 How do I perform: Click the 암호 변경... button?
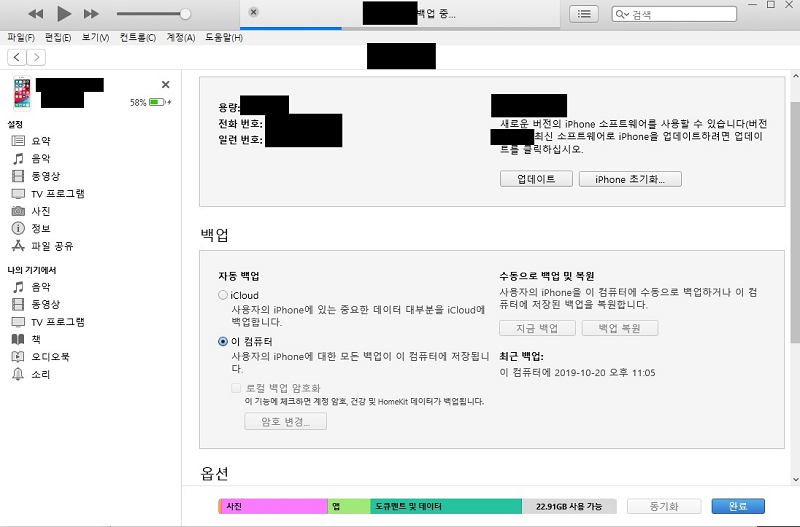click(x=285, y=421)
